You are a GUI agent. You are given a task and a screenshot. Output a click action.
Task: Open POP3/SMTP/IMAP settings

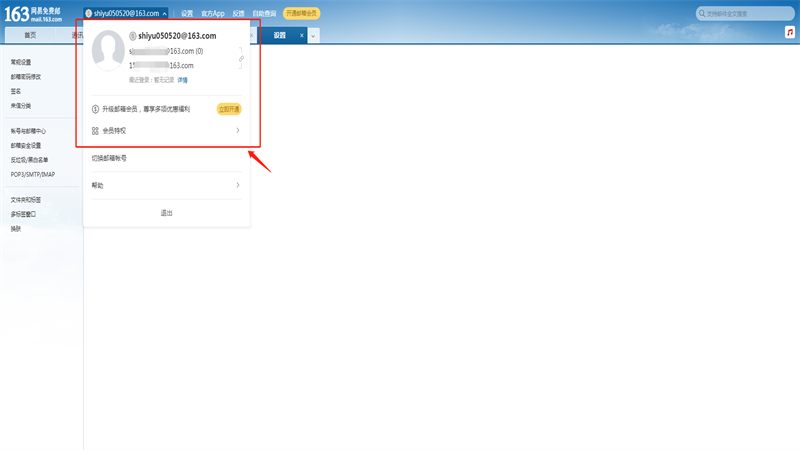[33, 174]
